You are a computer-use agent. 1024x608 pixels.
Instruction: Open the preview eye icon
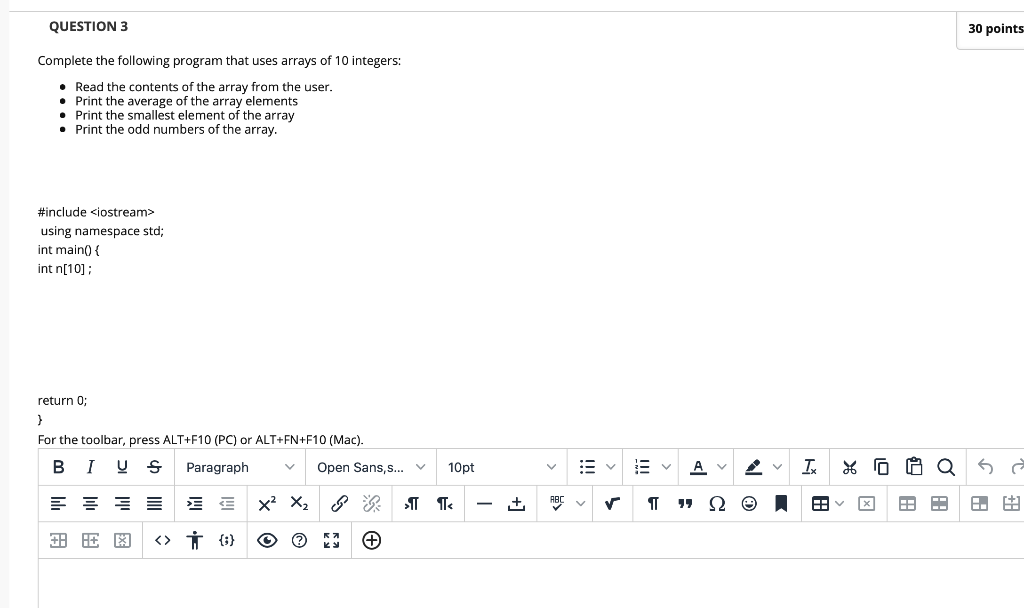[x=266, y=540]
